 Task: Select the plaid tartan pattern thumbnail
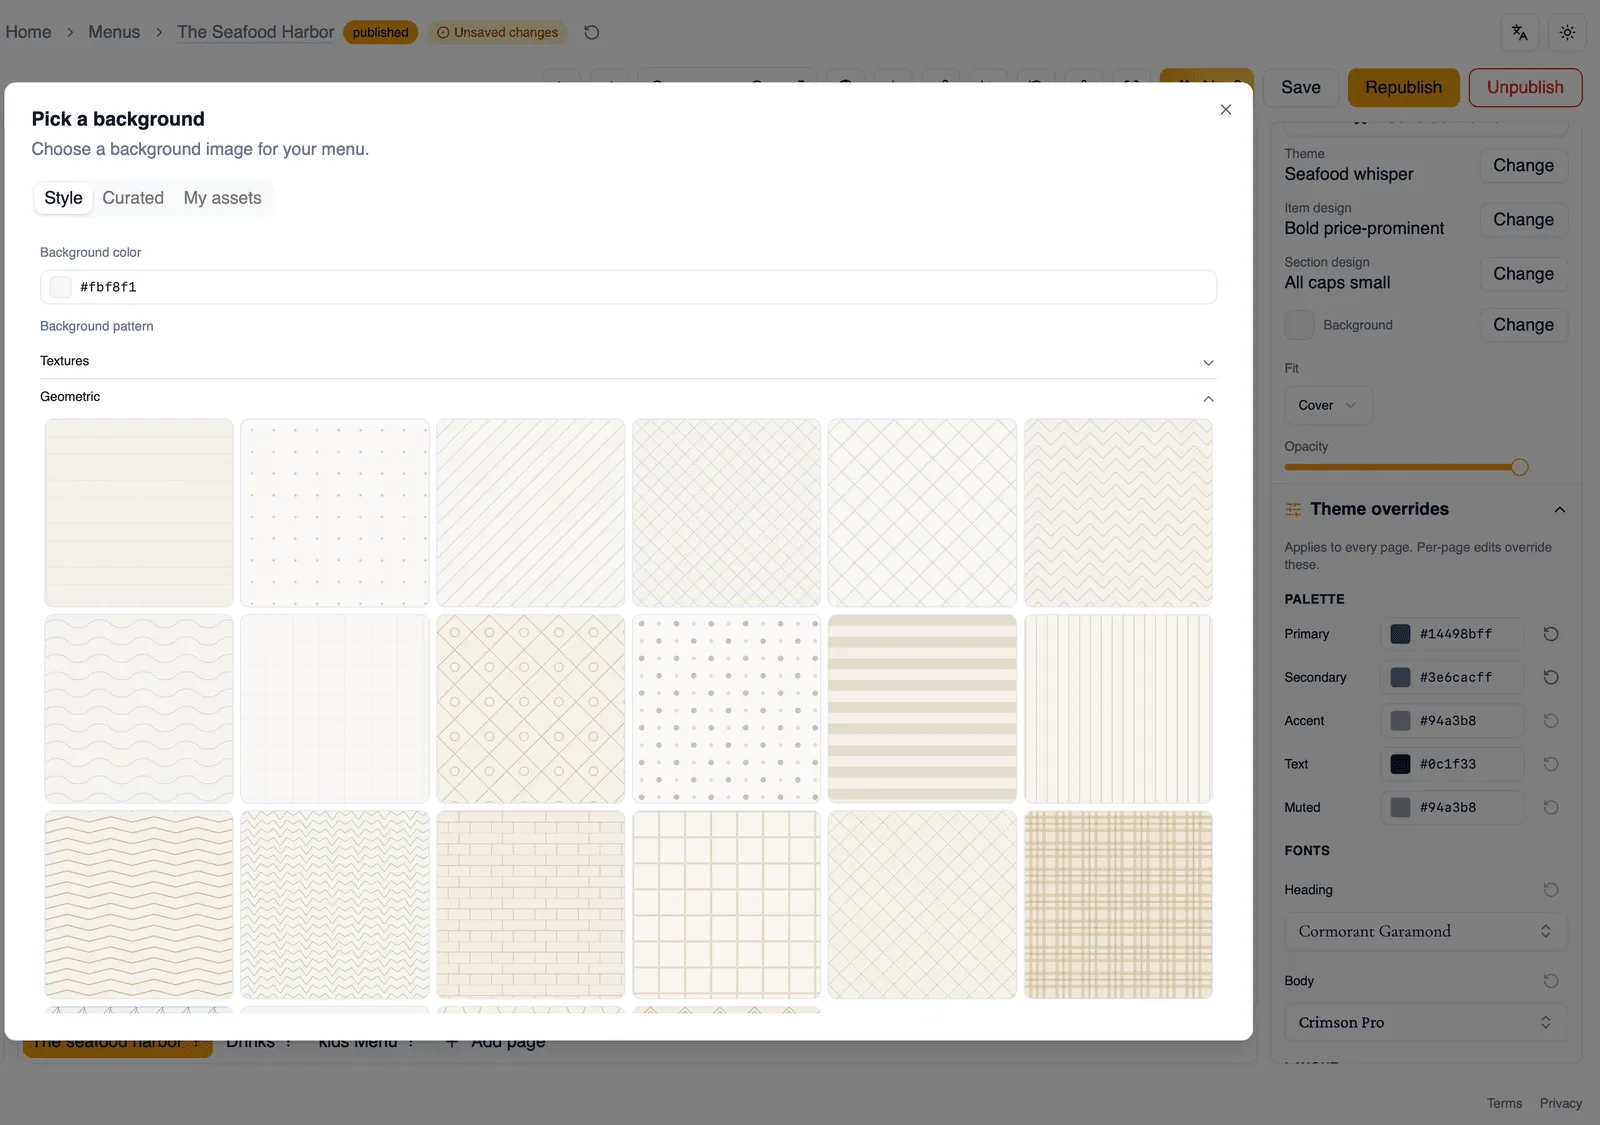1118,905
